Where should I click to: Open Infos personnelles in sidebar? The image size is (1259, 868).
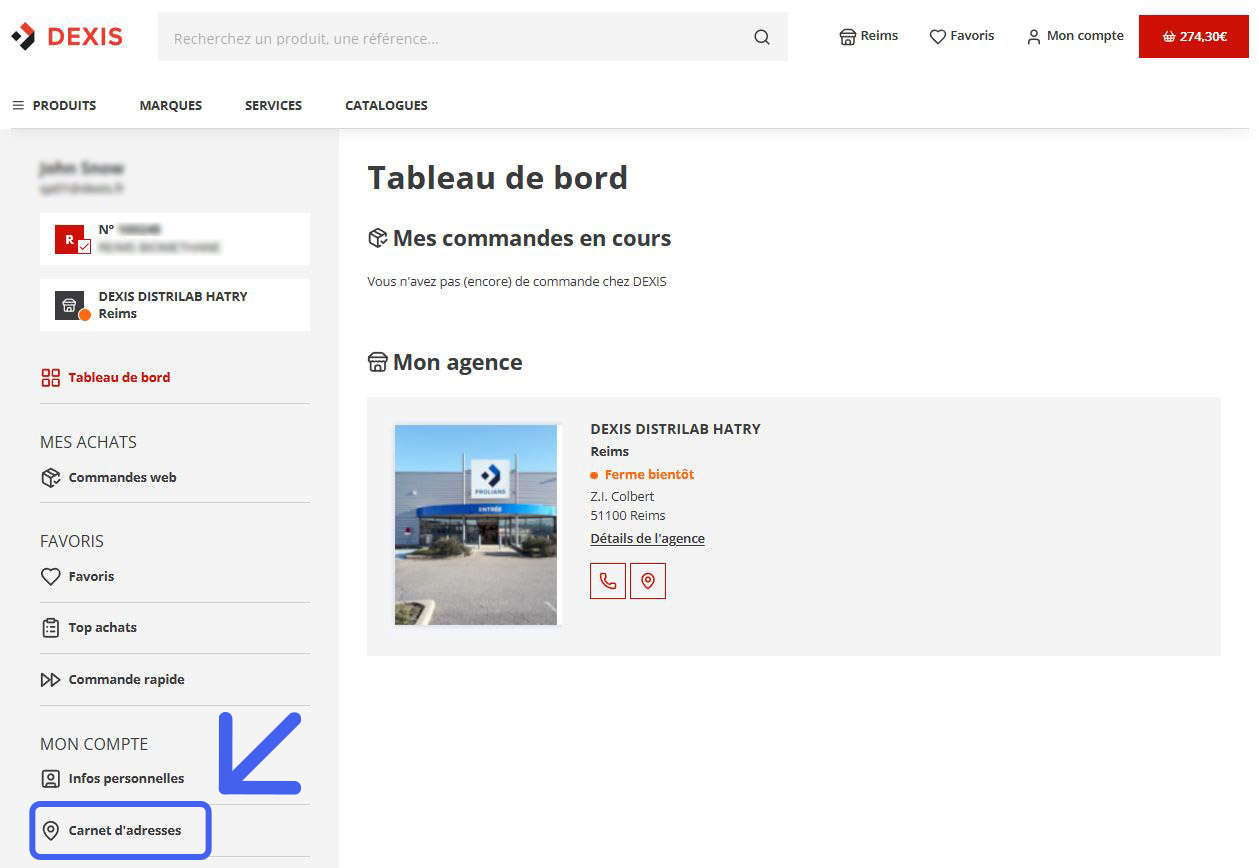(112, 779)
